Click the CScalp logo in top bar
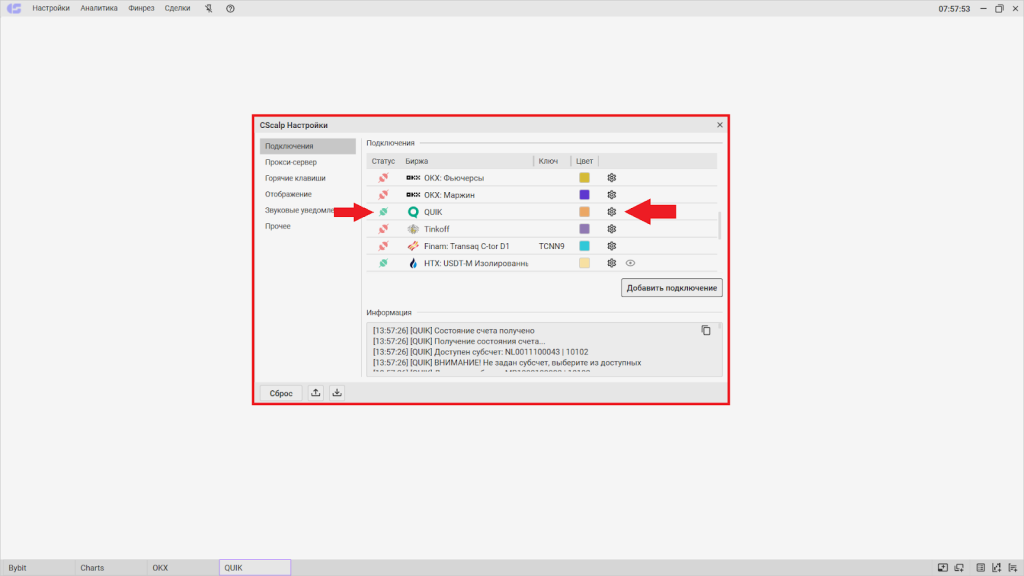Viewport: 1024px width, 576px height. (14, 8)
